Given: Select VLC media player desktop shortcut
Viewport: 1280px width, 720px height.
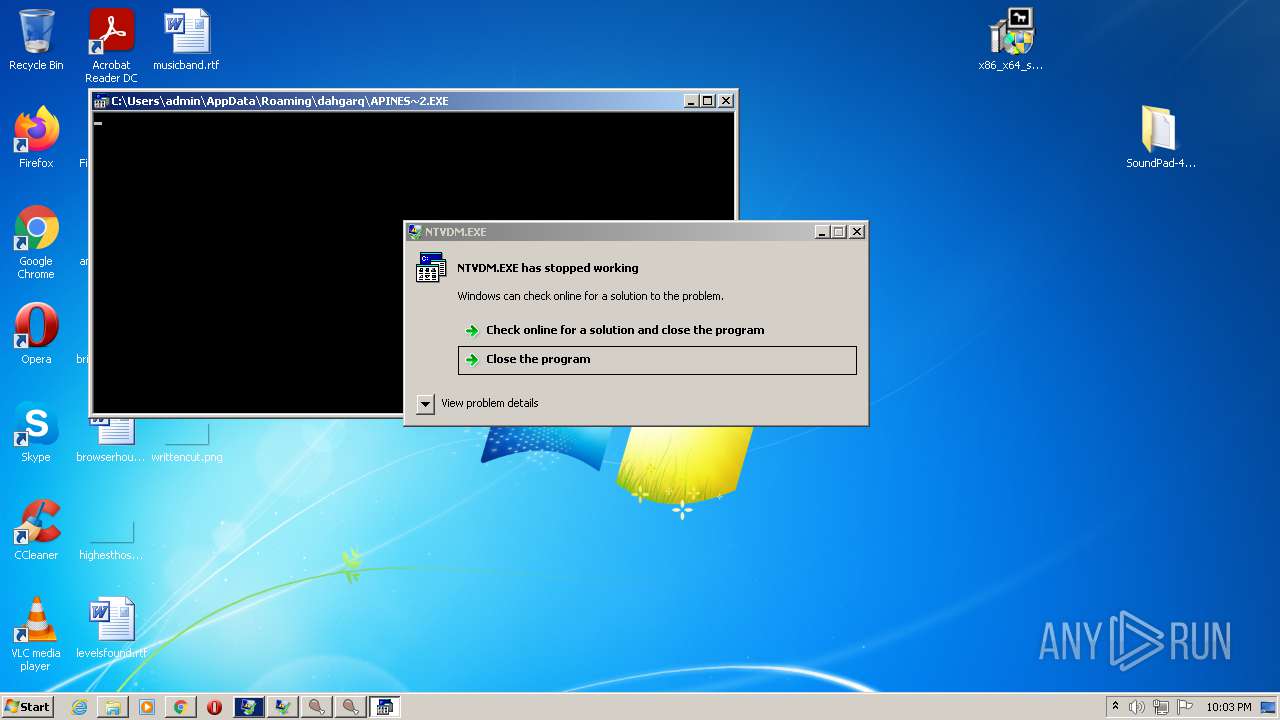Looking at the screenshot, I should [x=36, y=634].
